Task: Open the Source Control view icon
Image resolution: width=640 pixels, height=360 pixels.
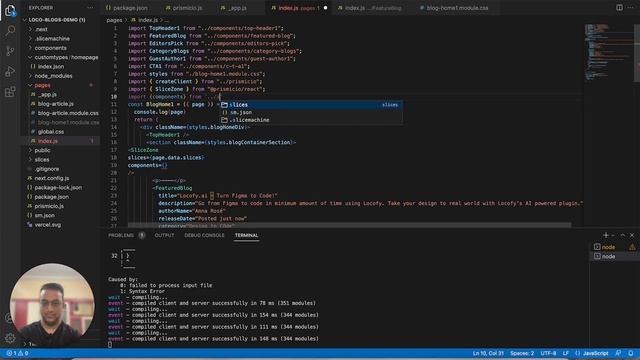Action: 10,51
